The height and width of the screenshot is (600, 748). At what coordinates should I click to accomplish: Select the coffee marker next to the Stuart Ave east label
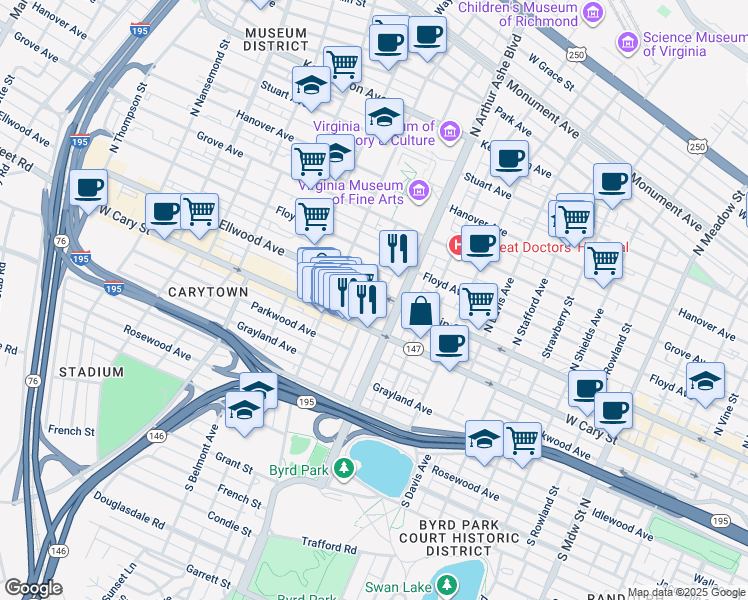tap(509, 160)
